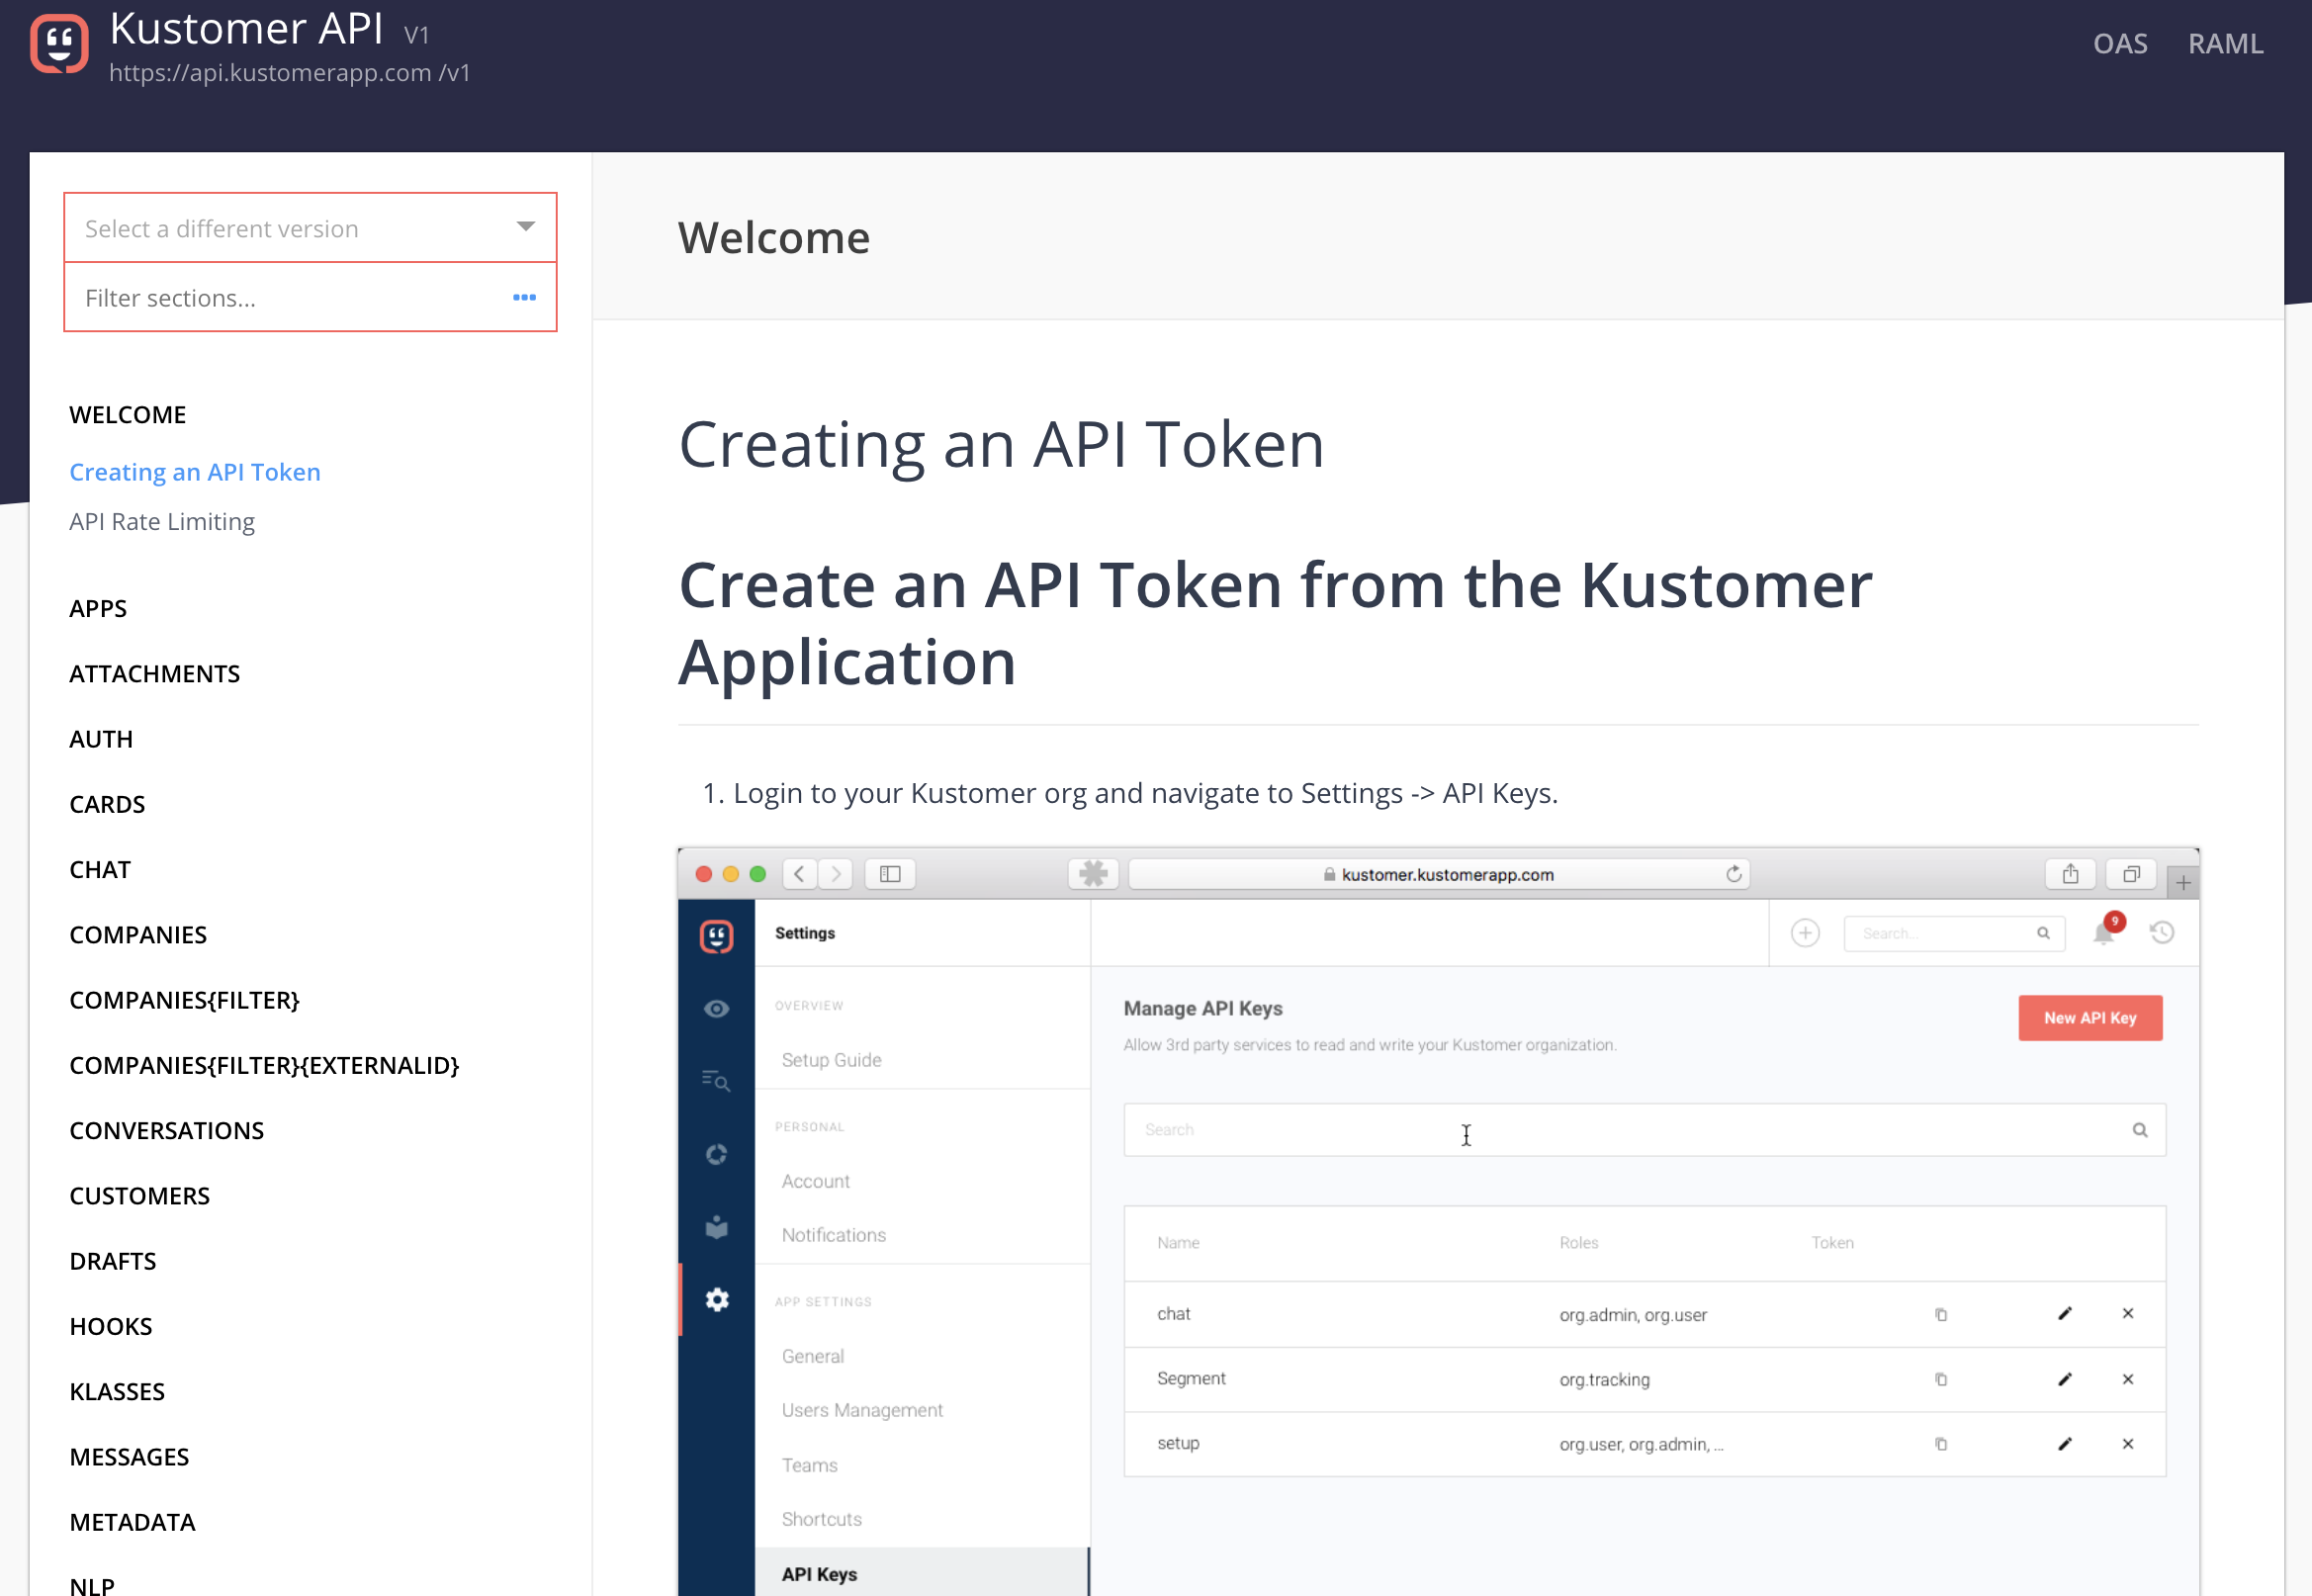Expand the APPS section

click(x=98, y=609)
